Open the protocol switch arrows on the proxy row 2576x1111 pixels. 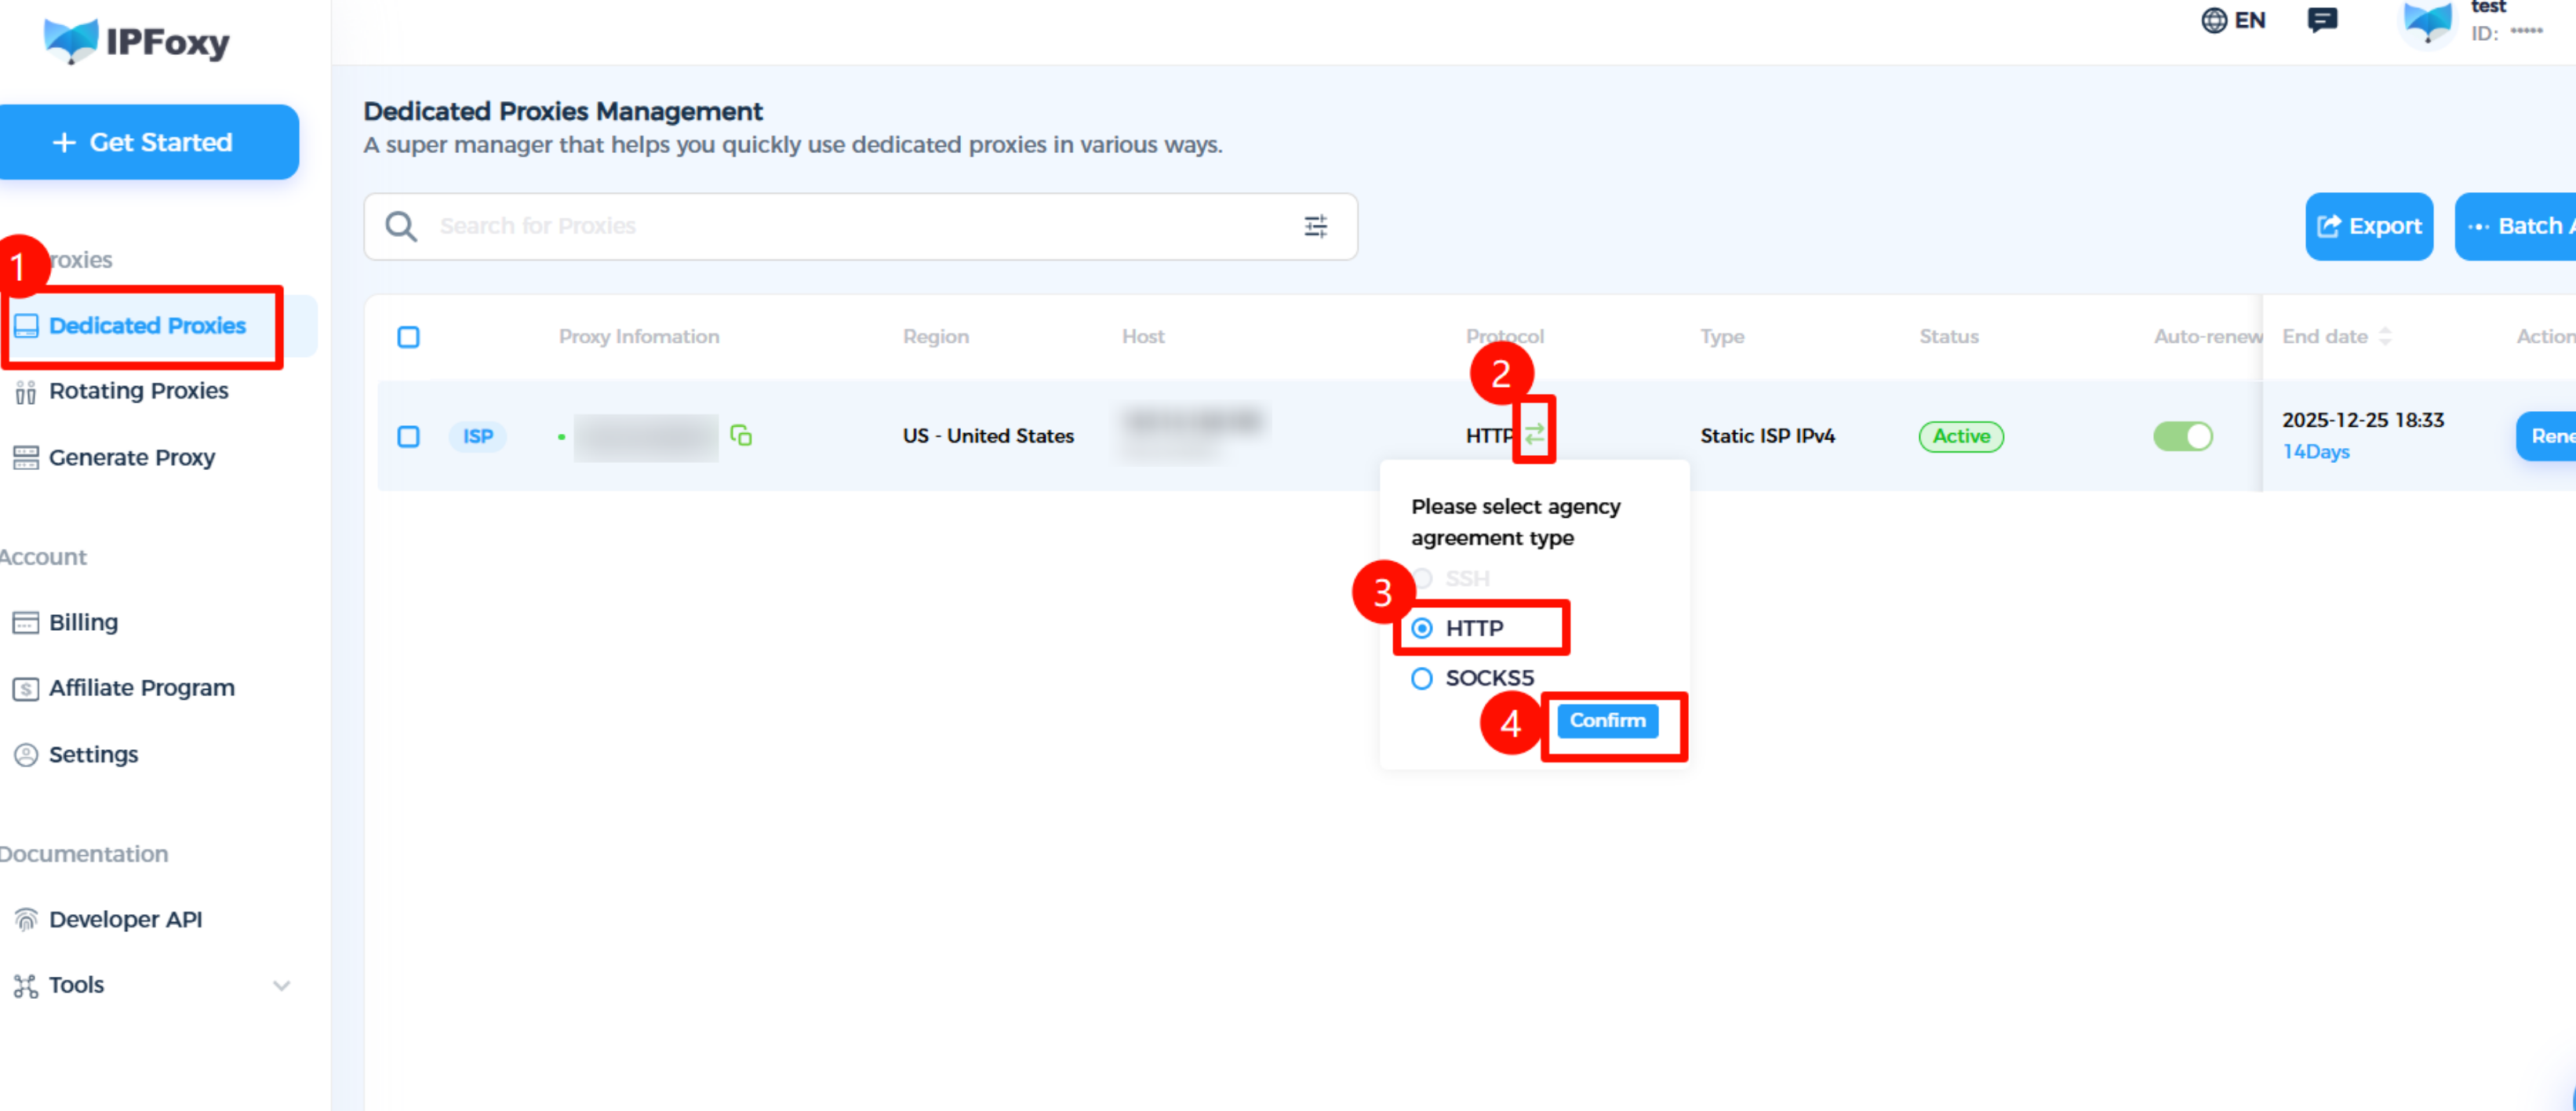click(x=1536, y=433)
